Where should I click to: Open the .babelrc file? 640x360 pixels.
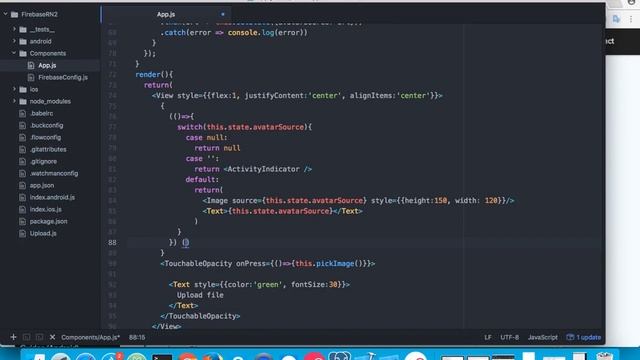tap(41, 113)
